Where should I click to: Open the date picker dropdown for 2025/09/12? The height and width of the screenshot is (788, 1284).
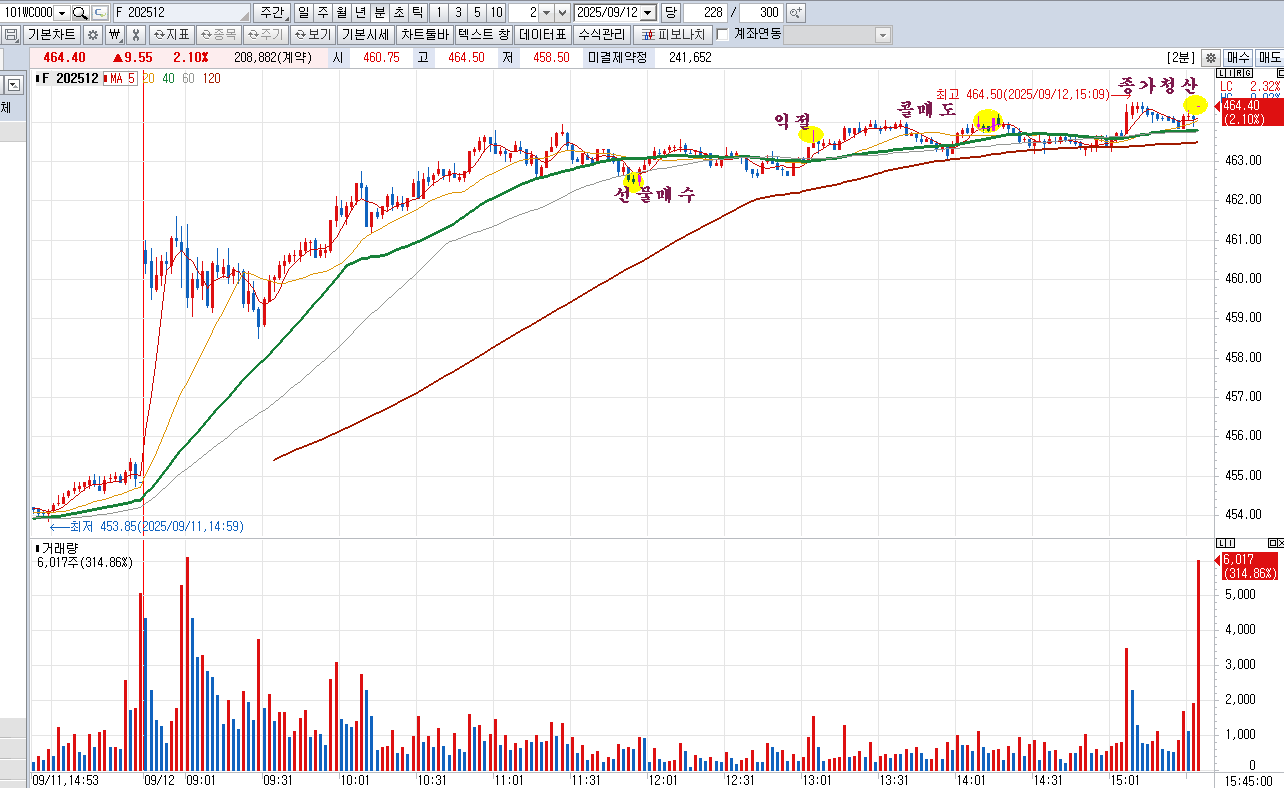(648, 13)
